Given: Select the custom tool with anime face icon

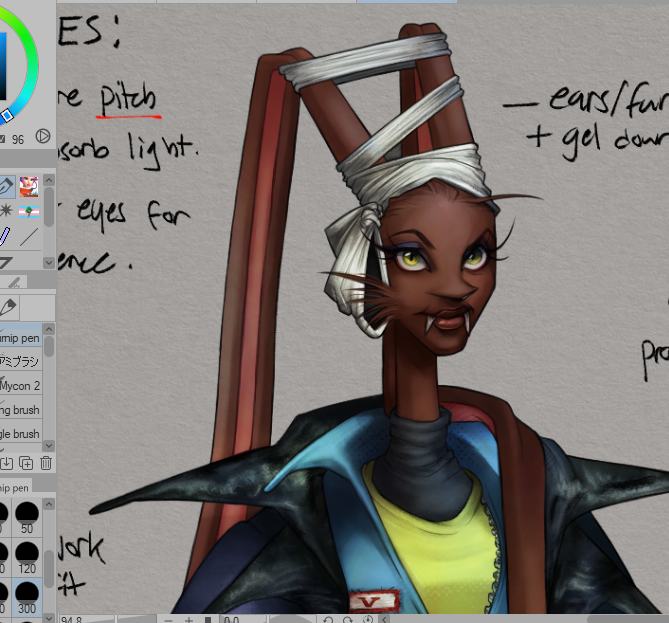Looking at the screenshot, I should pyautogui.click(x=29, y=186).
